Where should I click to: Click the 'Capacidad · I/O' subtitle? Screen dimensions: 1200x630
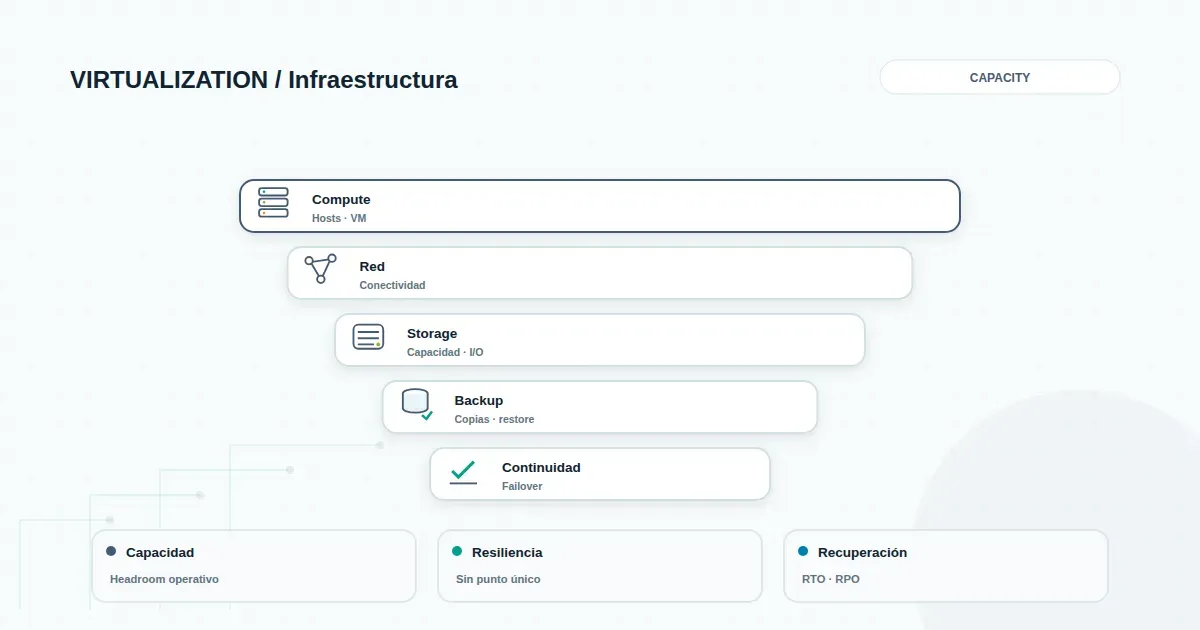click(445, 352)
